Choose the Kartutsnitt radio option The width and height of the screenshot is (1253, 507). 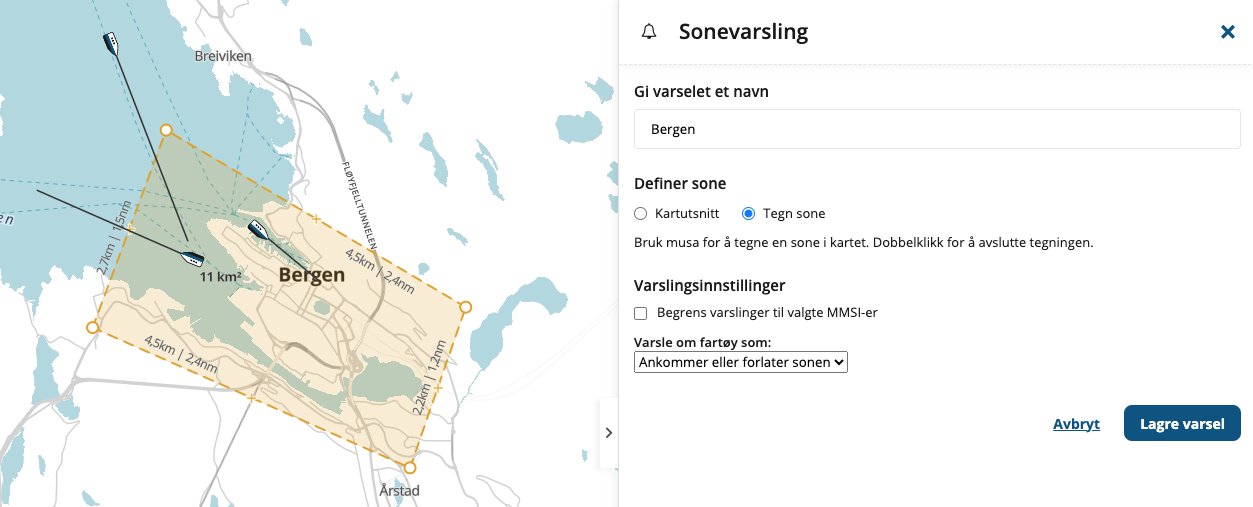[642, 214]
